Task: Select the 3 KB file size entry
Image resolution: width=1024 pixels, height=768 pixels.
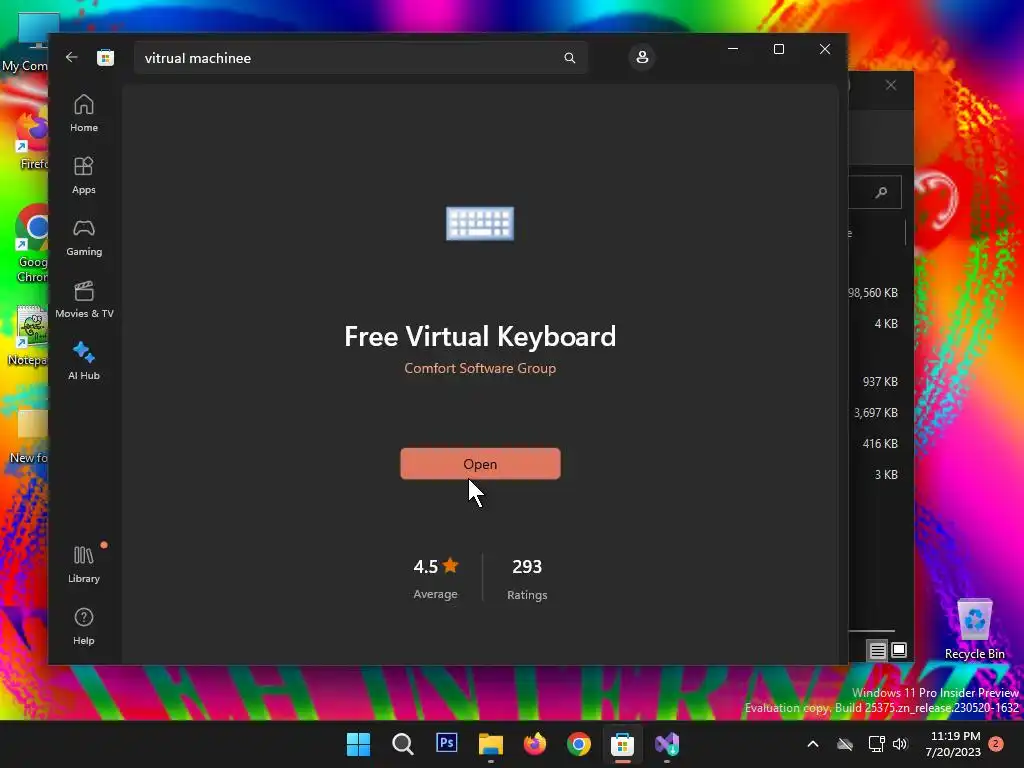Action: point(886,475)
